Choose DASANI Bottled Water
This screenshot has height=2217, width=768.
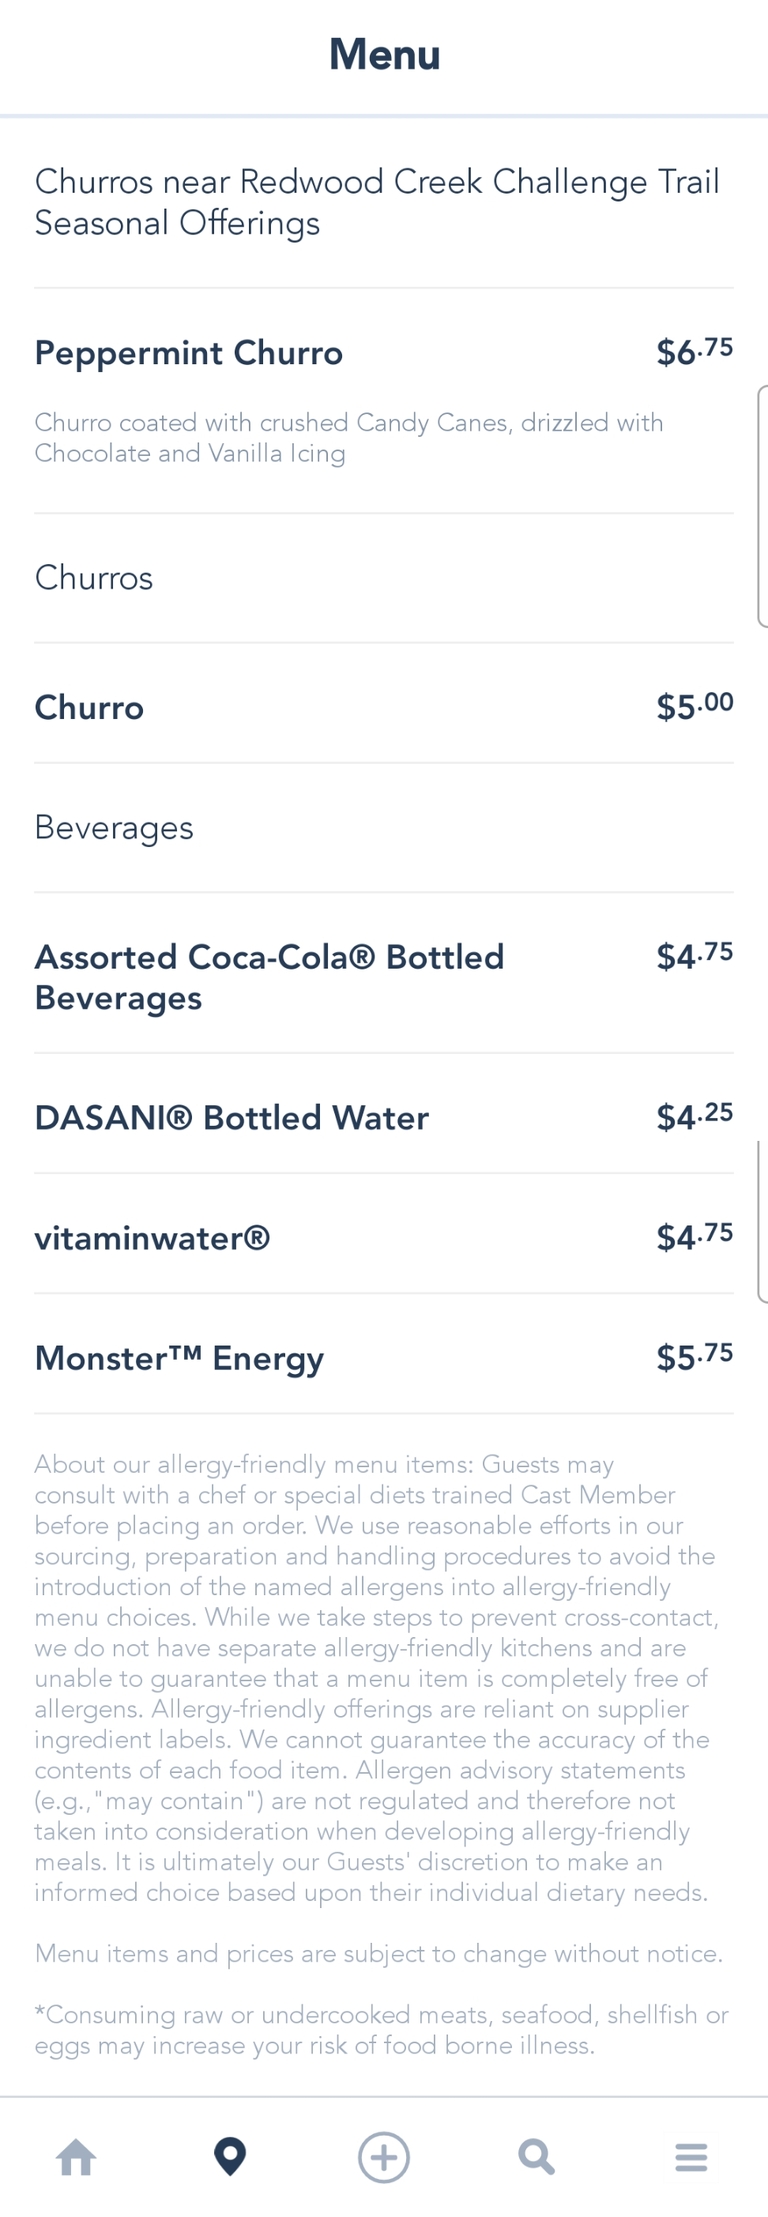coord(232,1118)
